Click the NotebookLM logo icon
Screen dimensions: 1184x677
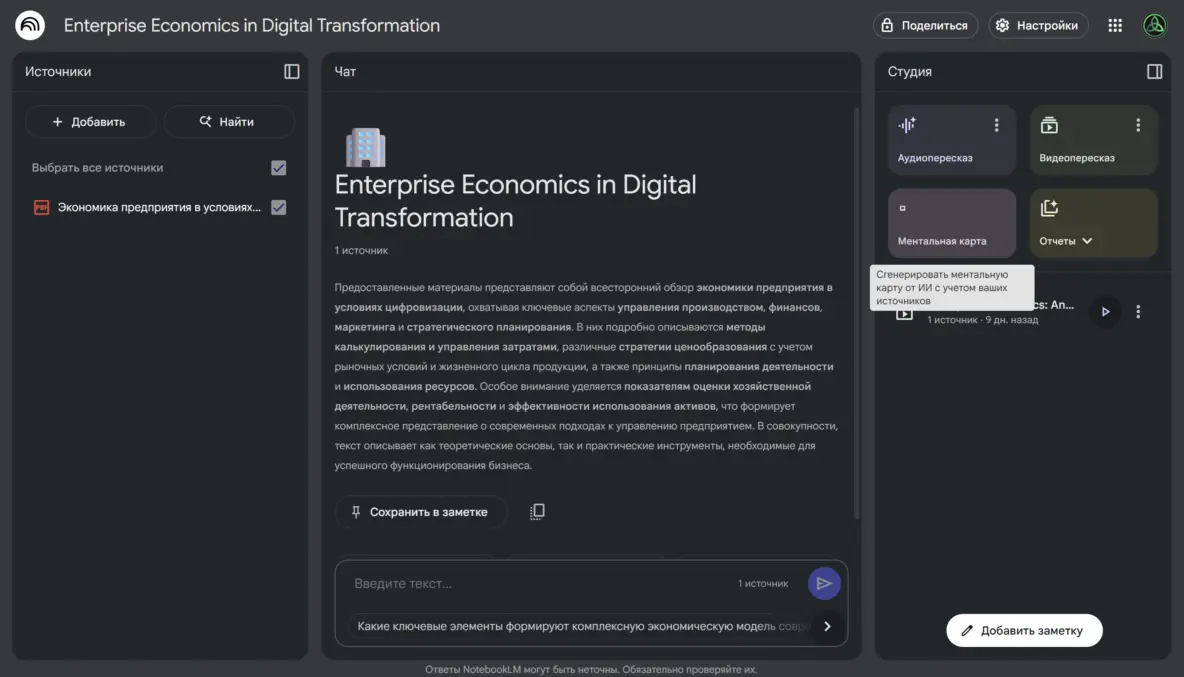pos(30,26)
